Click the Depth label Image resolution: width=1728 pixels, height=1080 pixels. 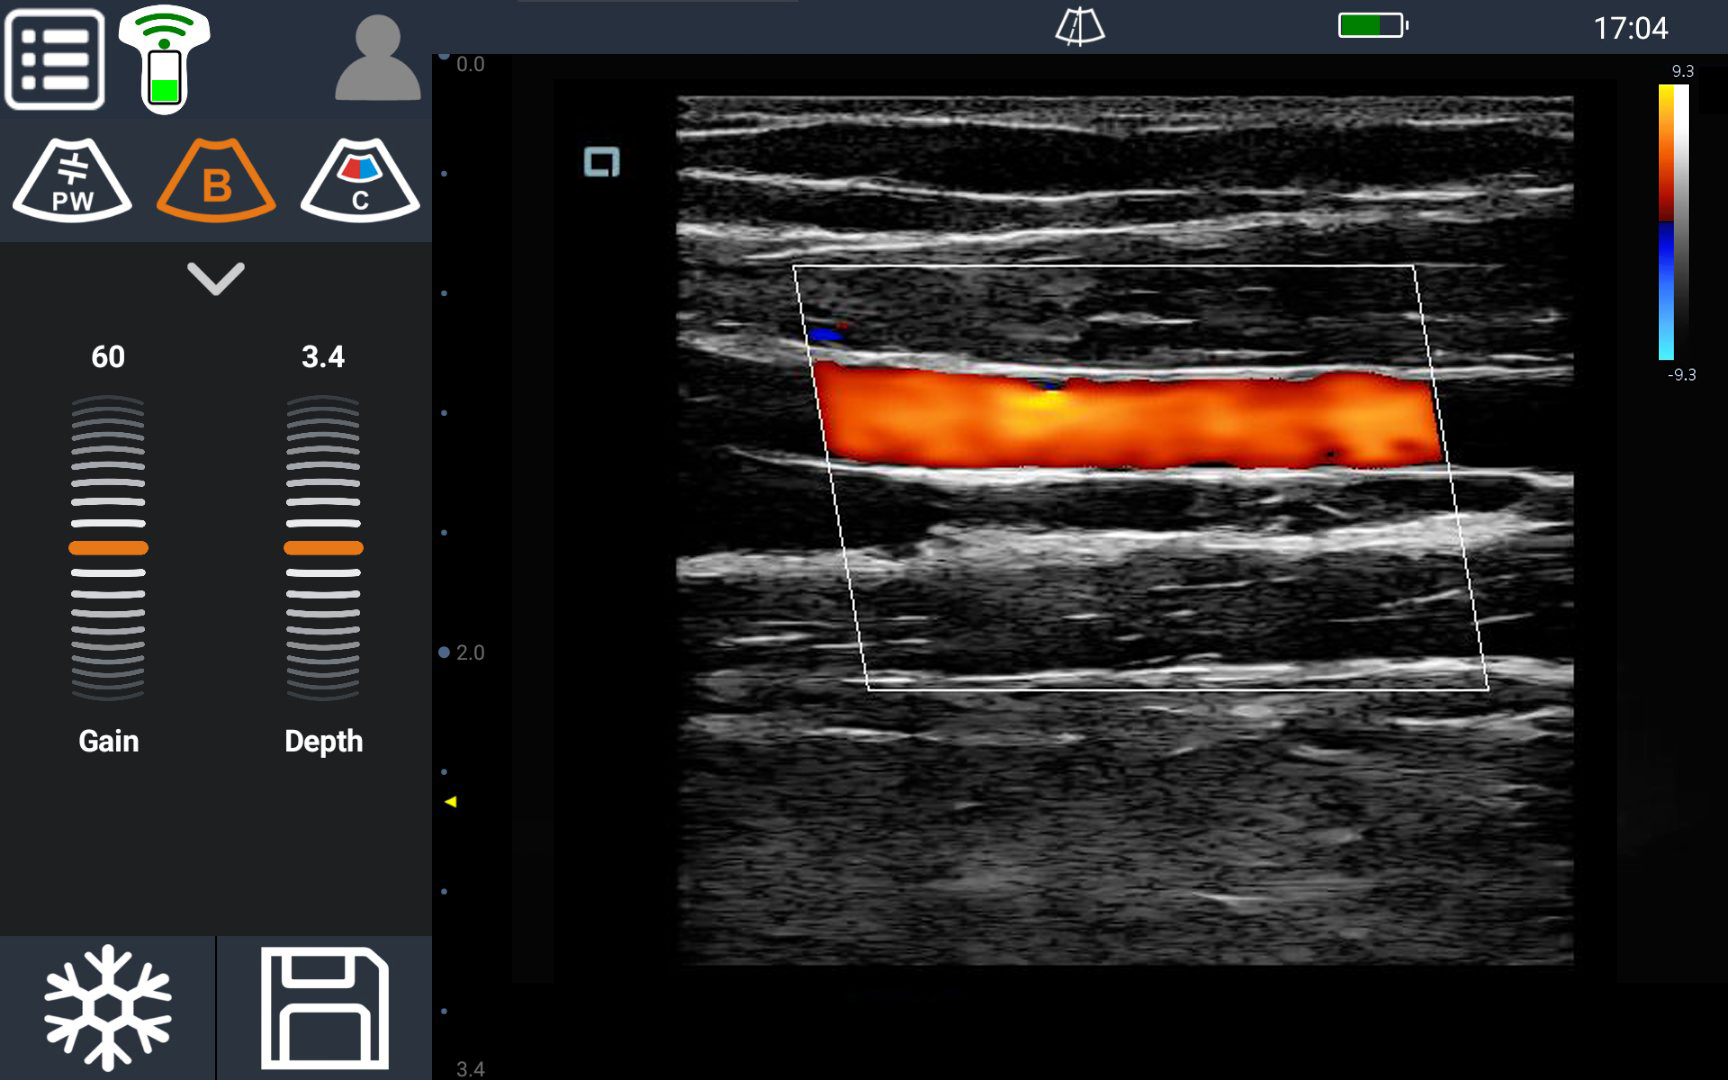pos(323,741)
